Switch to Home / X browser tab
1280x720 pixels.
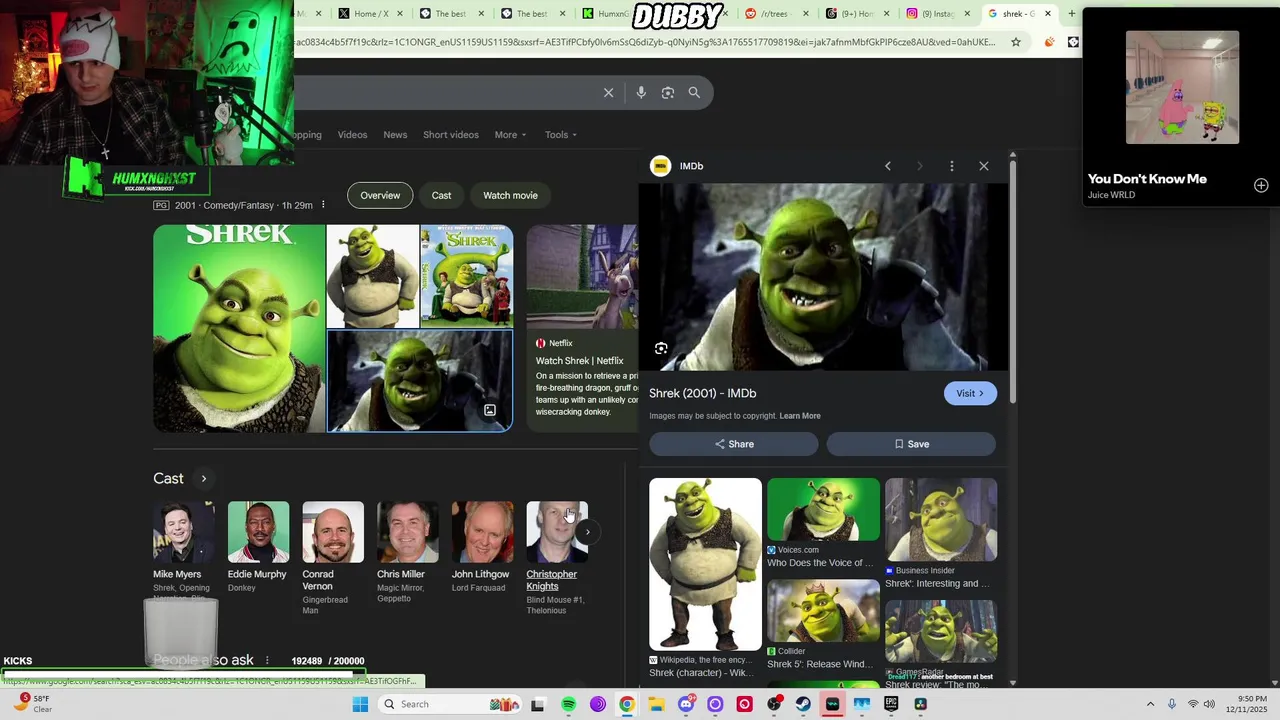370,14
